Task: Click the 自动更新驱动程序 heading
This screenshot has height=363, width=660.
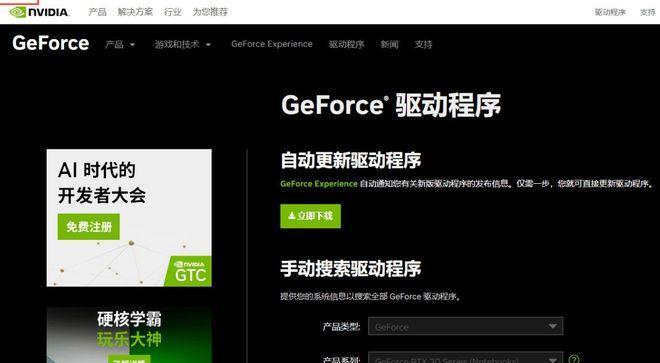Action: click(351, 160)
